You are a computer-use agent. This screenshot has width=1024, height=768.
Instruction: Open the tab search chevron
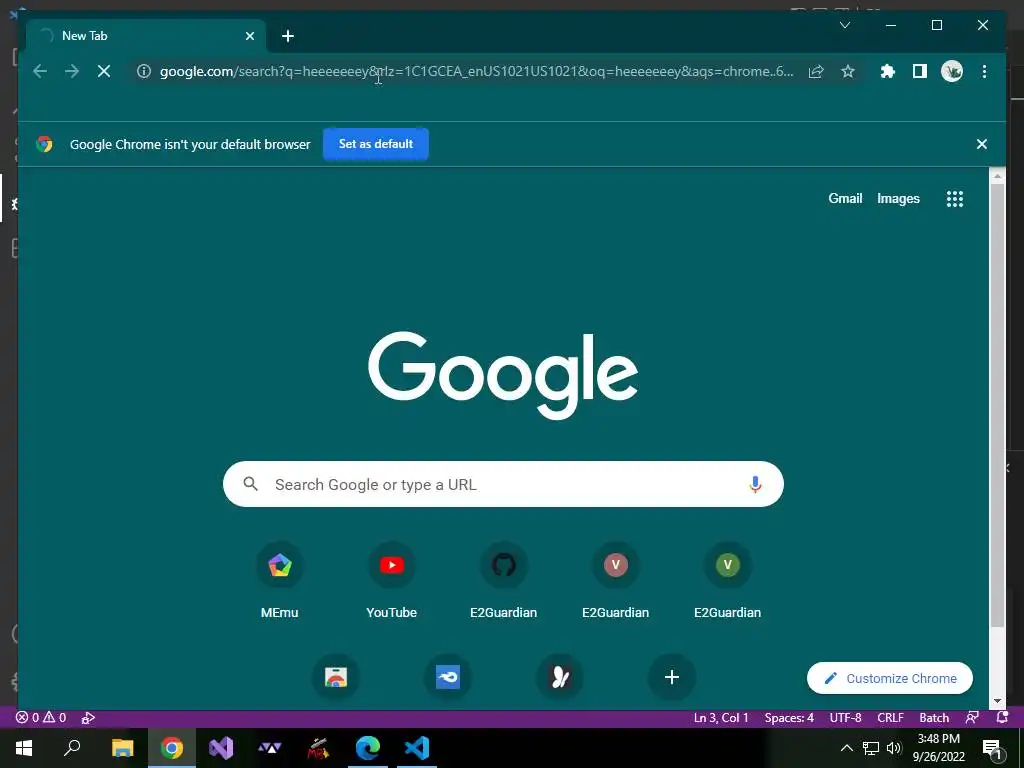coord(844,25)
